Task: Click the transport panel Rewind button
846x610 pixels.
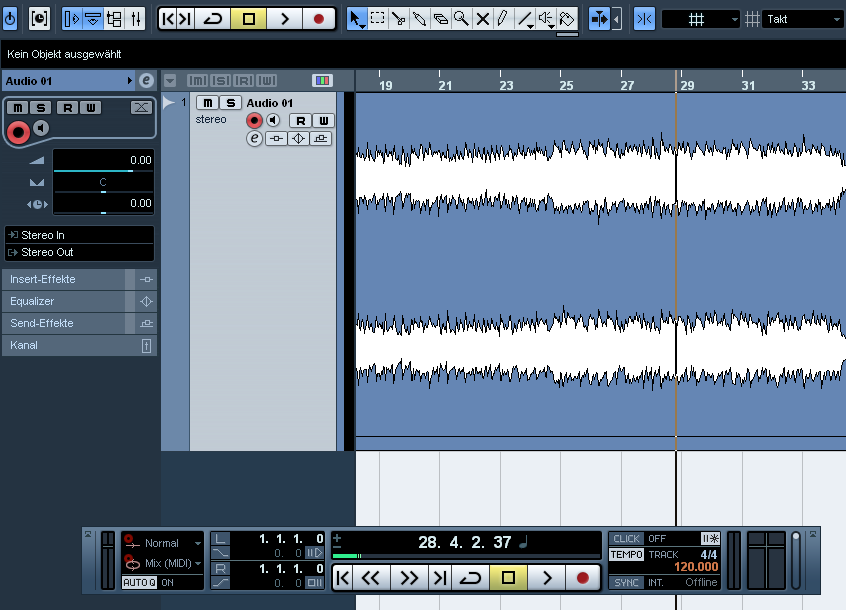Action: click(371, 578)
